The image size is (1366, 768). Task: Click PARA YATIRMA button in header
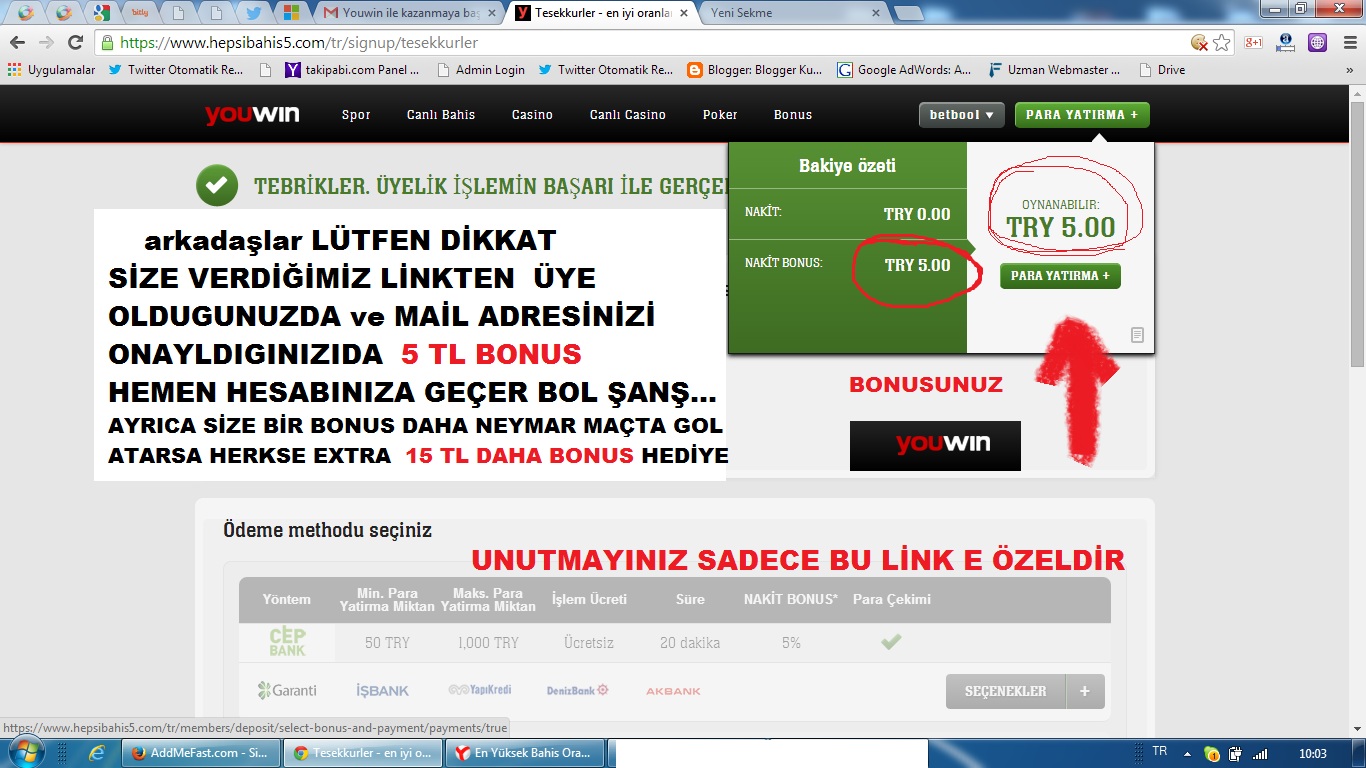[1081, 115]
